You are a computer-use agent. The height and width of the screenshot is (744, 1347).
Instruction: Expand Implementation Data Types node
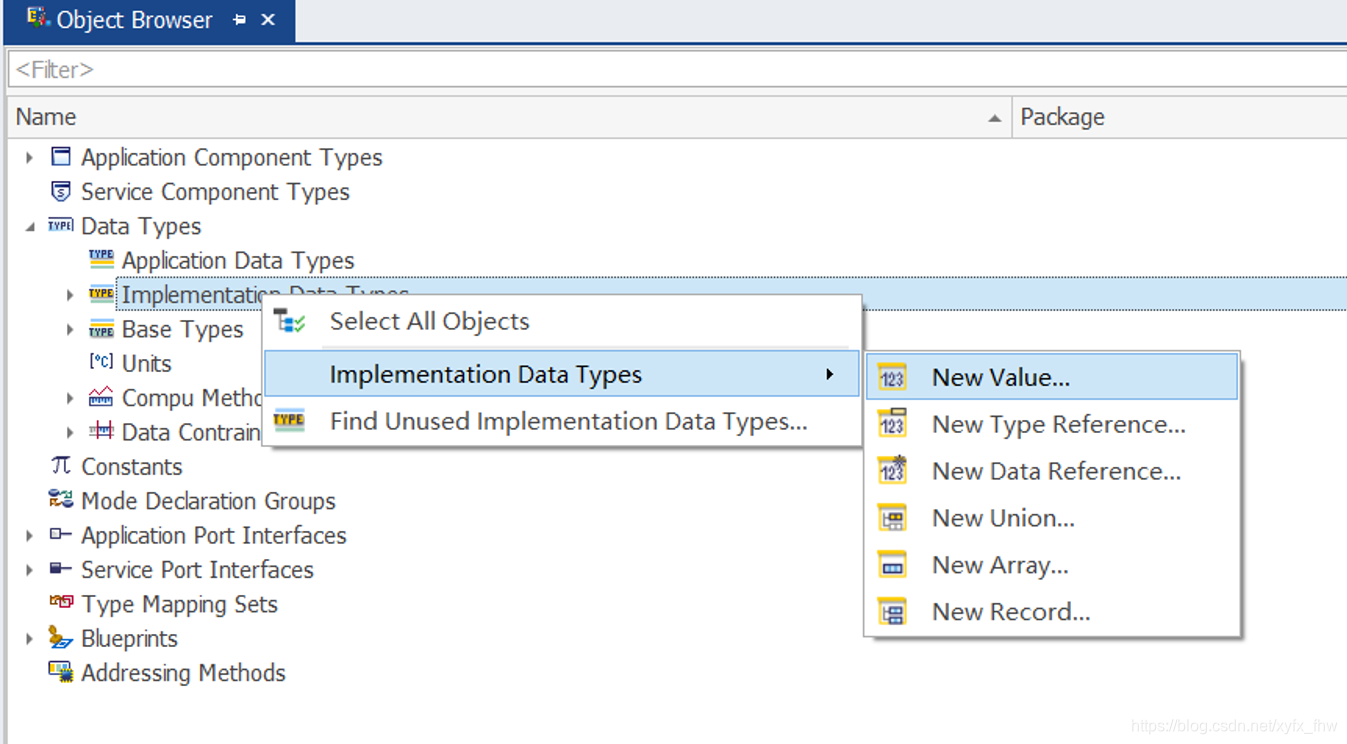click(70, 295)
